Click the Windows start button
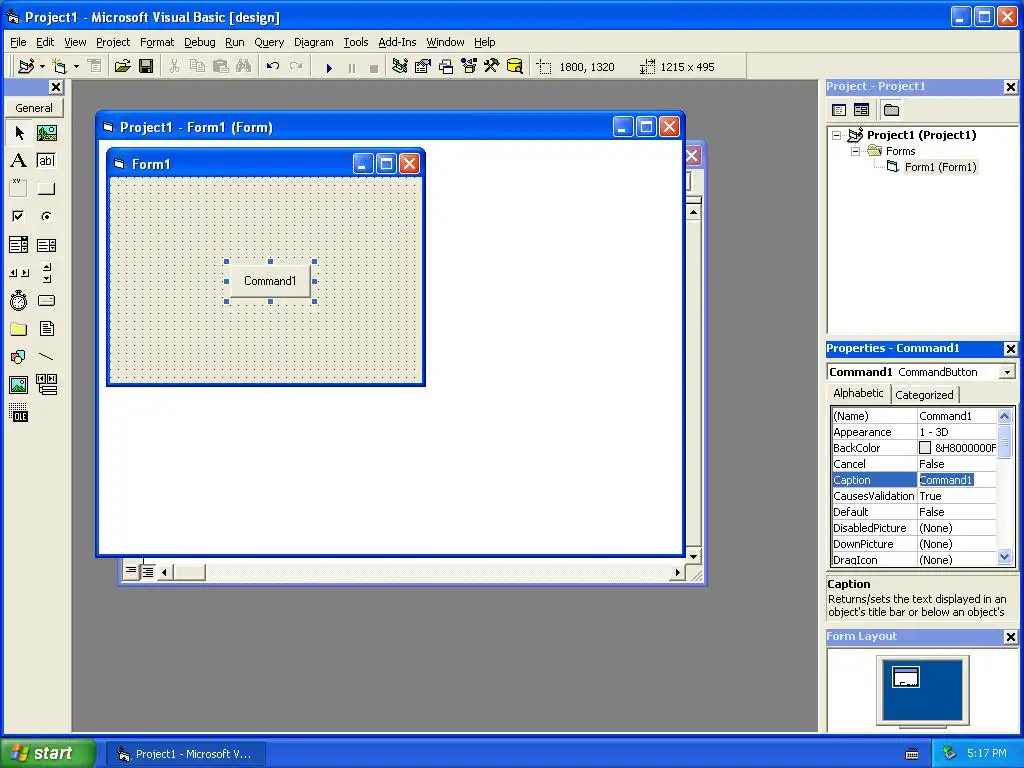 tap(47, 753)
